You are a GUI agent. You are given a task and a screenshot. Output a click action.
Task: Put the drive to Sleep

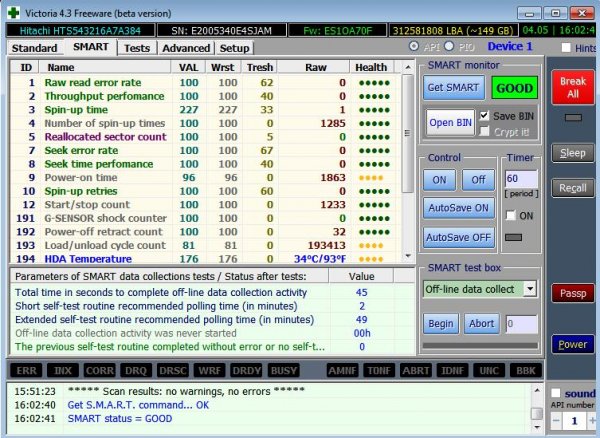(573, 153)
